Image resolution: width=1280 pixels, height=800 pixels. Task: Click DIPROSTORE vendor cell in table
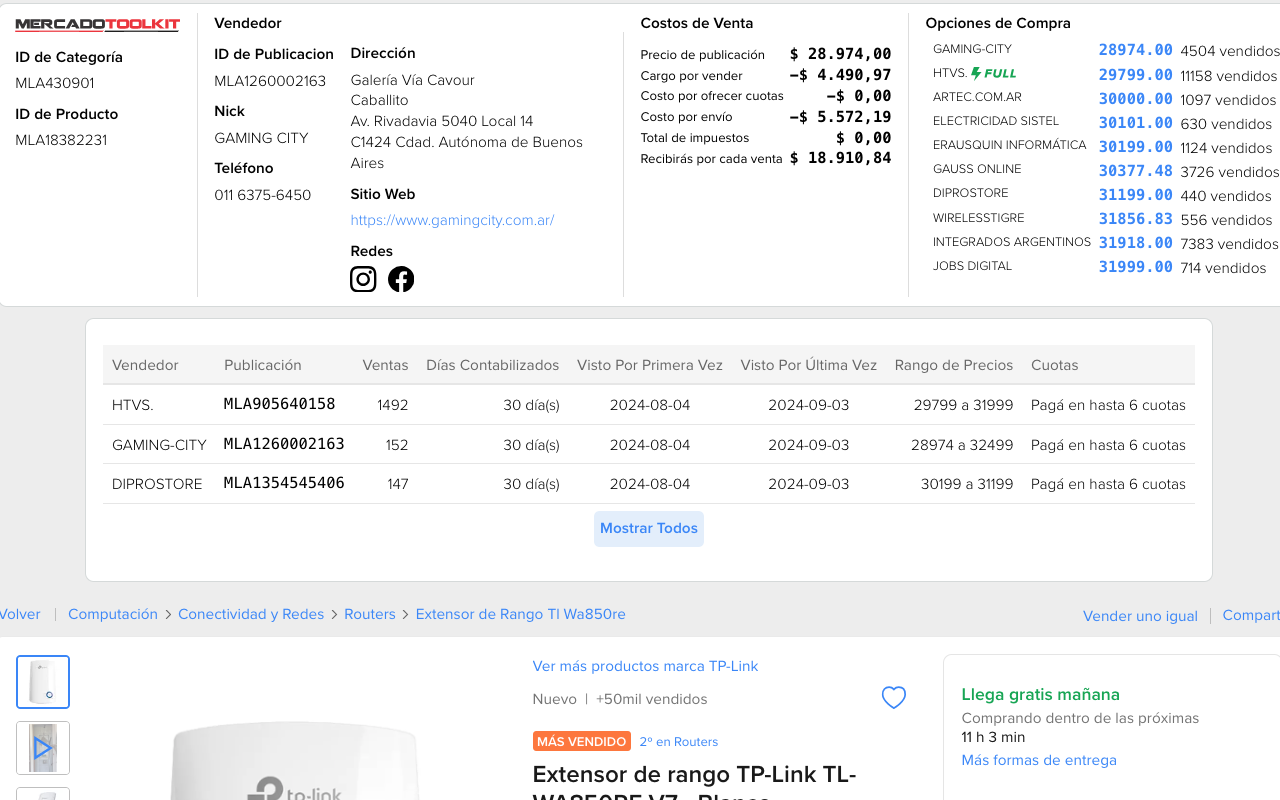(x=157, y=484)
